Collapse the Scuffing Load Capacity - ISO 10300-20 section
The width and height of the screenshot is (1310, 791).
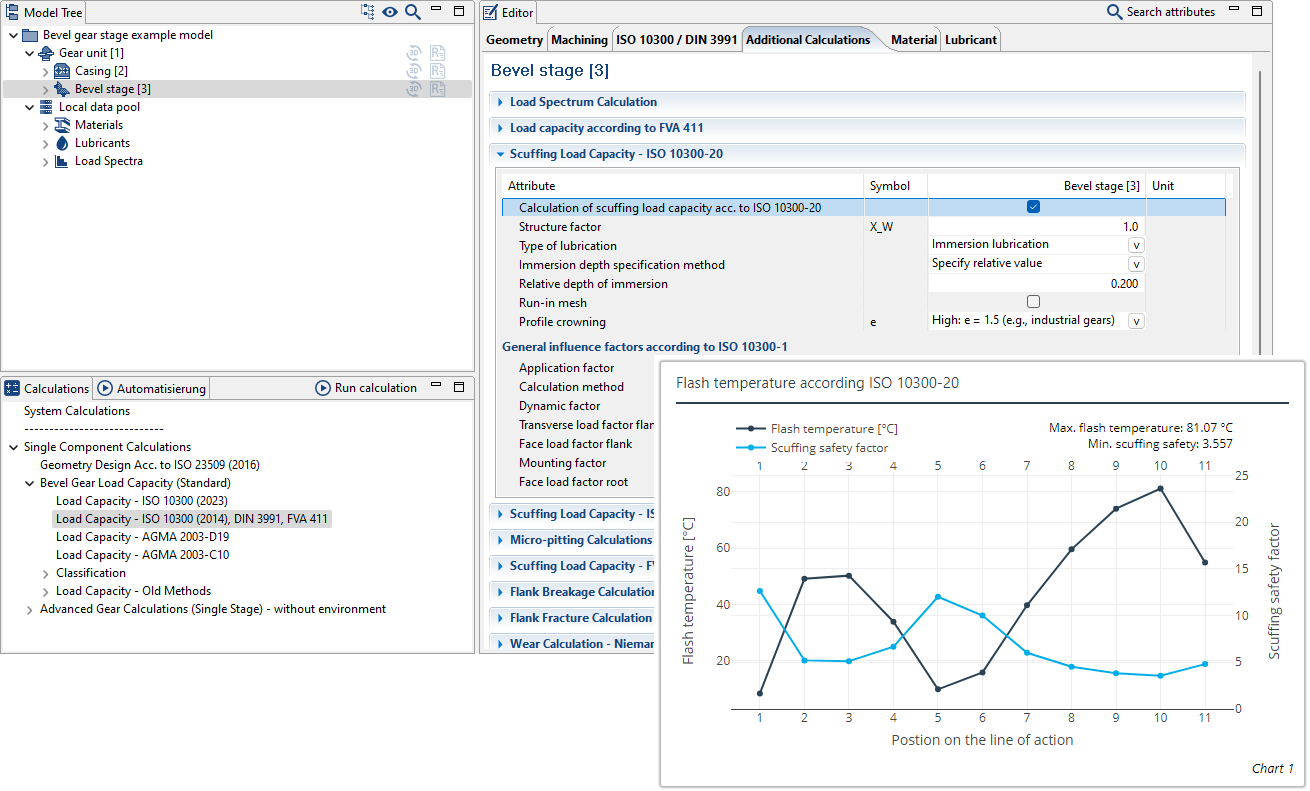coord(500,153)
